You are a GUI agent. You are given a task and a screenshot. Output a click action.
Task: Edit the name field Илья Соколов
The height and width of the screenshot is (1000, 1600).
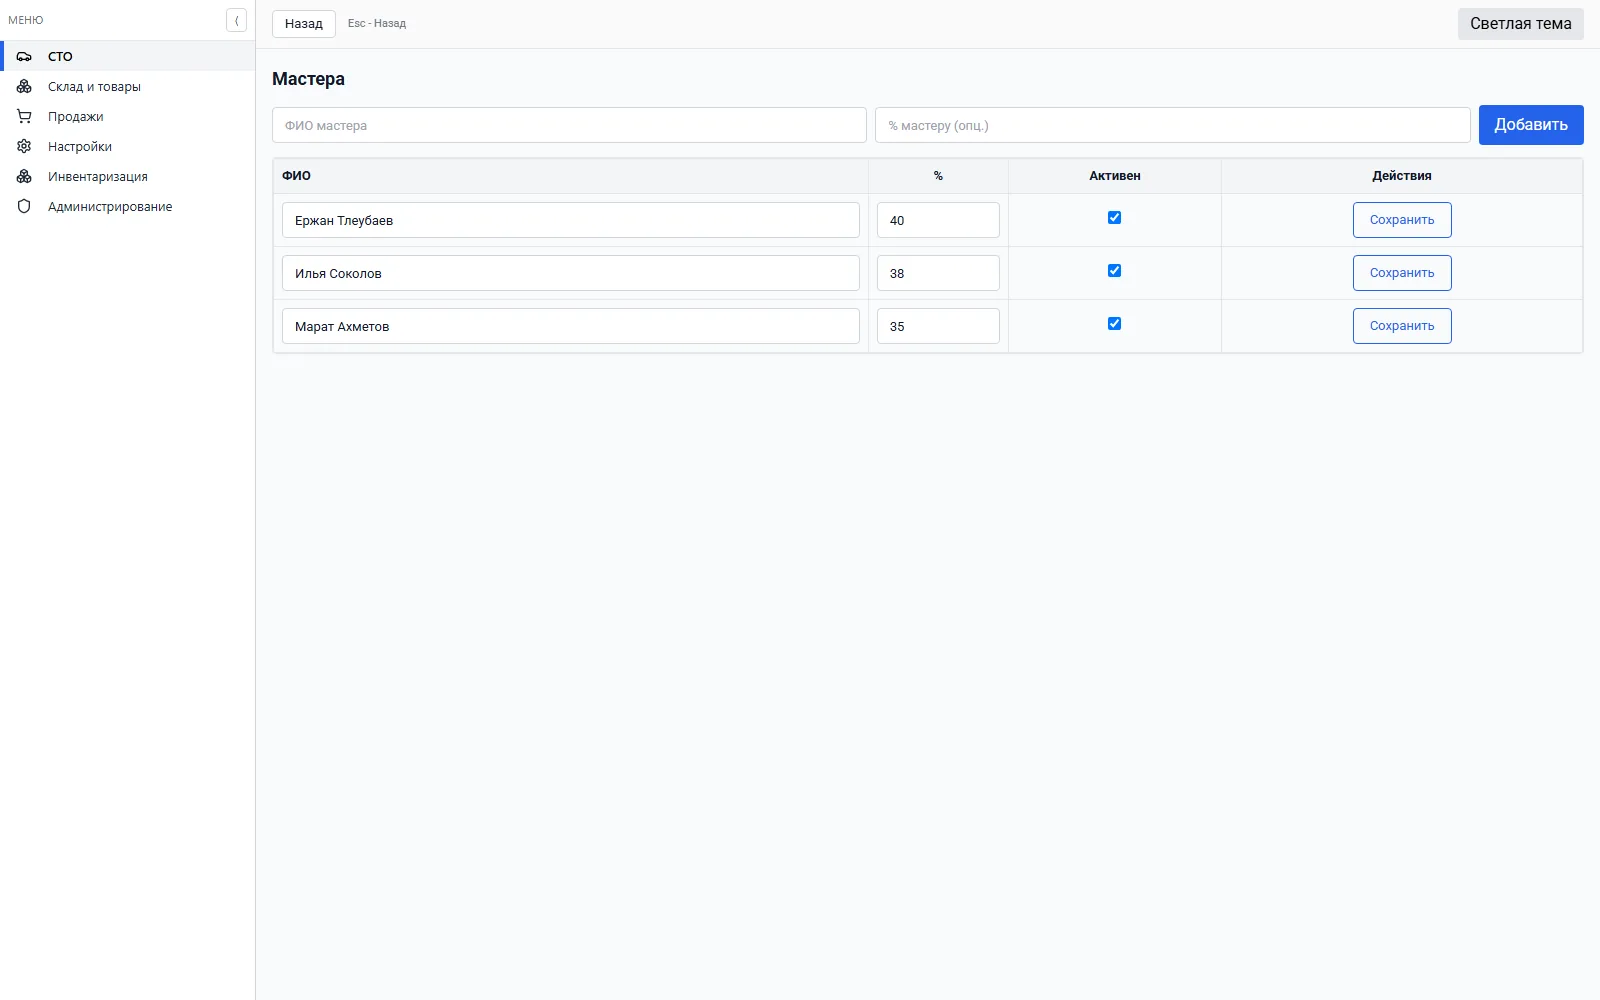[x=571, y=273]
